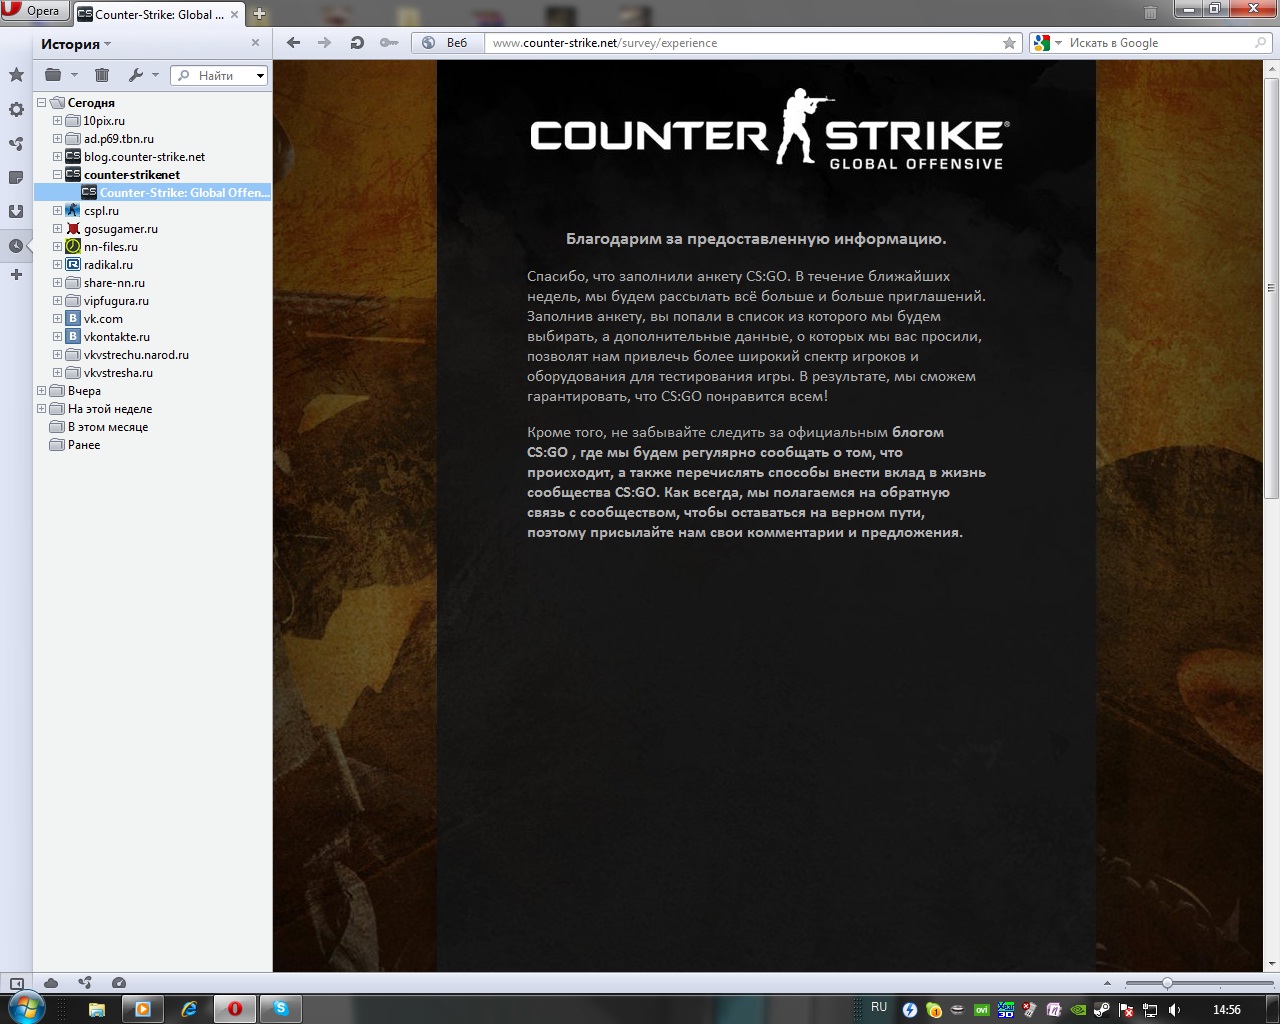Select ad.p69.tbn.ru history entry
Screen dimensions: 1280x1024
pos(110,139)
